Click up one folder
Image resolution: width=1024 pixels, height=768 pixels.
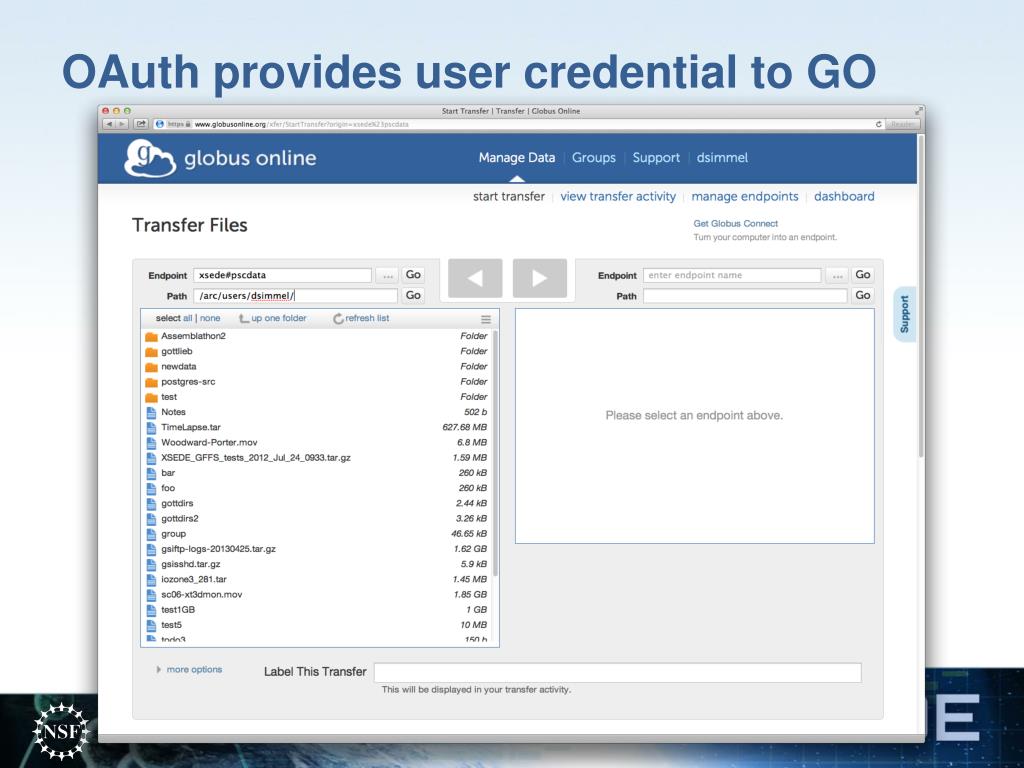[273, 318]
